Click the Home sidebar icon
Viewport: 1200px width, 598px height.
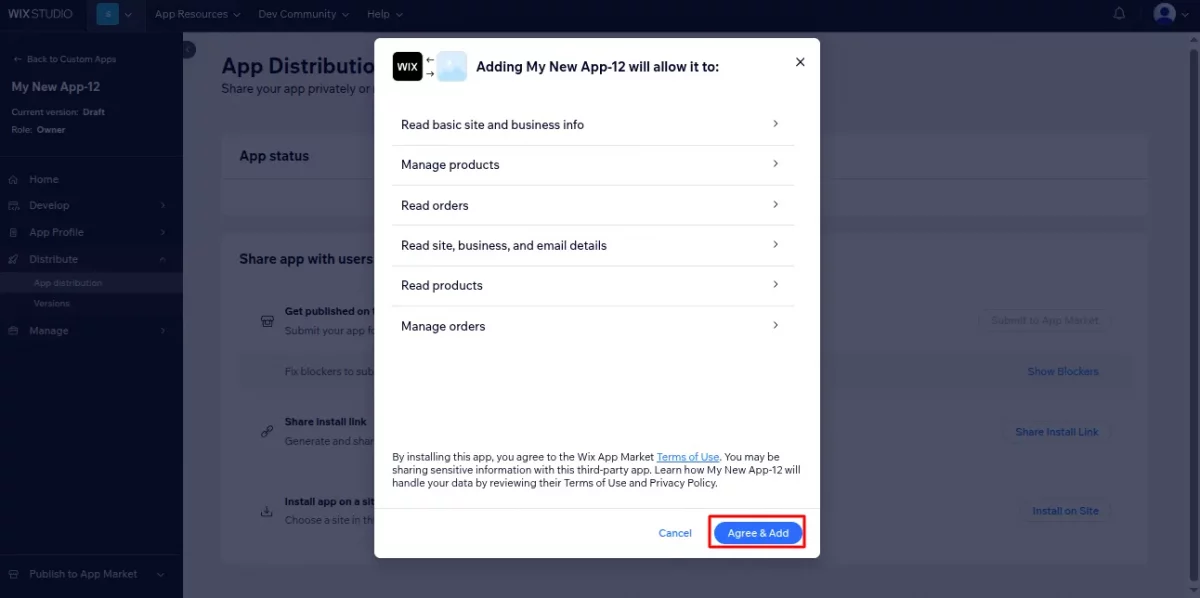coord(13,180)
